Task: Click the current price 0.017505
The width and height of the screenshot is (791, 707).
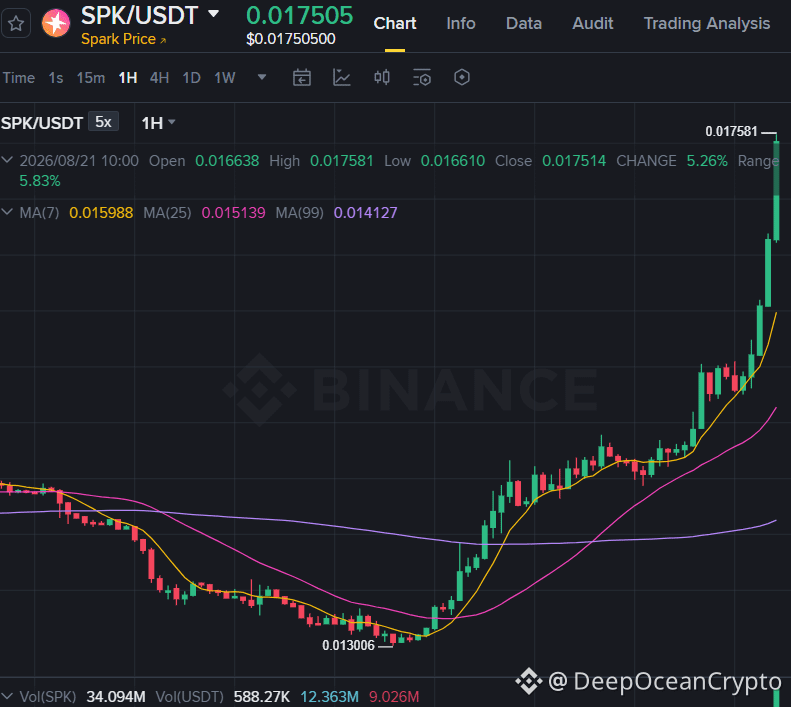Action: [x=299, y=16]
